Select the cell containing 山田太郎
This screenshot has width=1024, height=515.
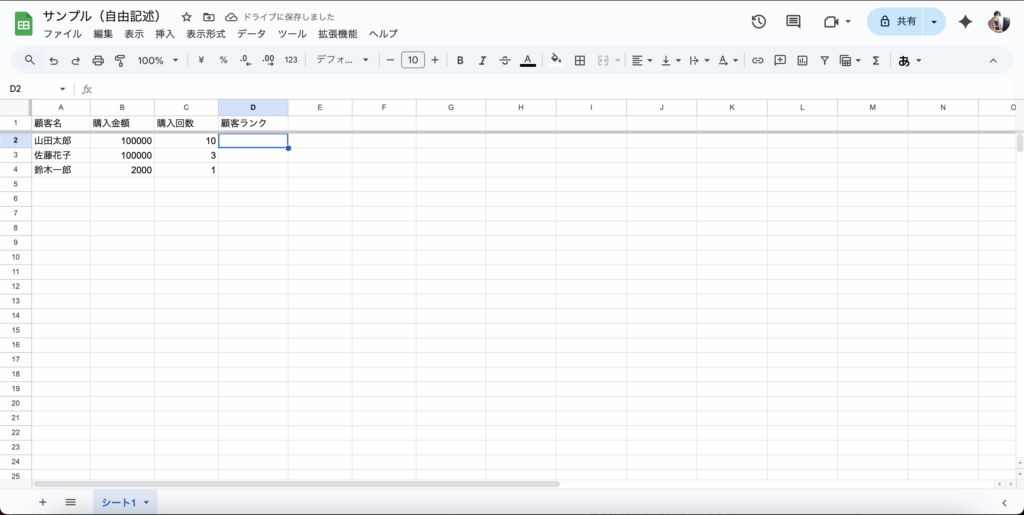click(61, 140)
